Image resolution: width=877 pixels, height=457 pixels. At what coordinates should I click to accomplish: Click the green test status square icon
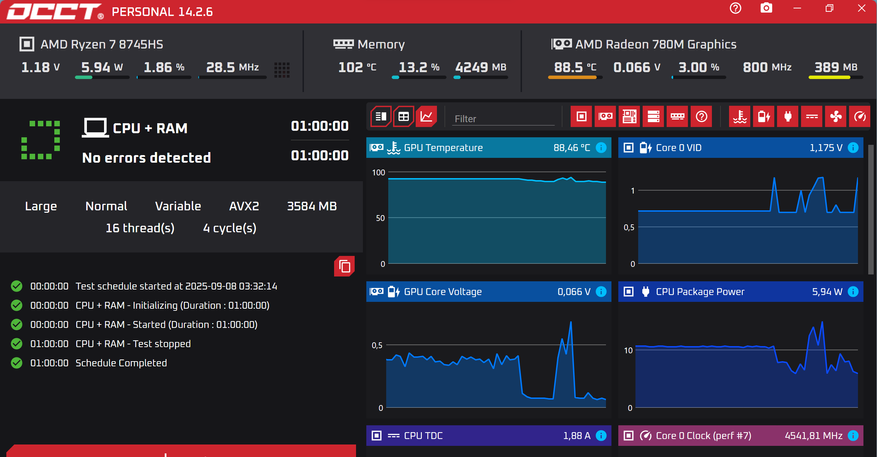tap(40, 140)
